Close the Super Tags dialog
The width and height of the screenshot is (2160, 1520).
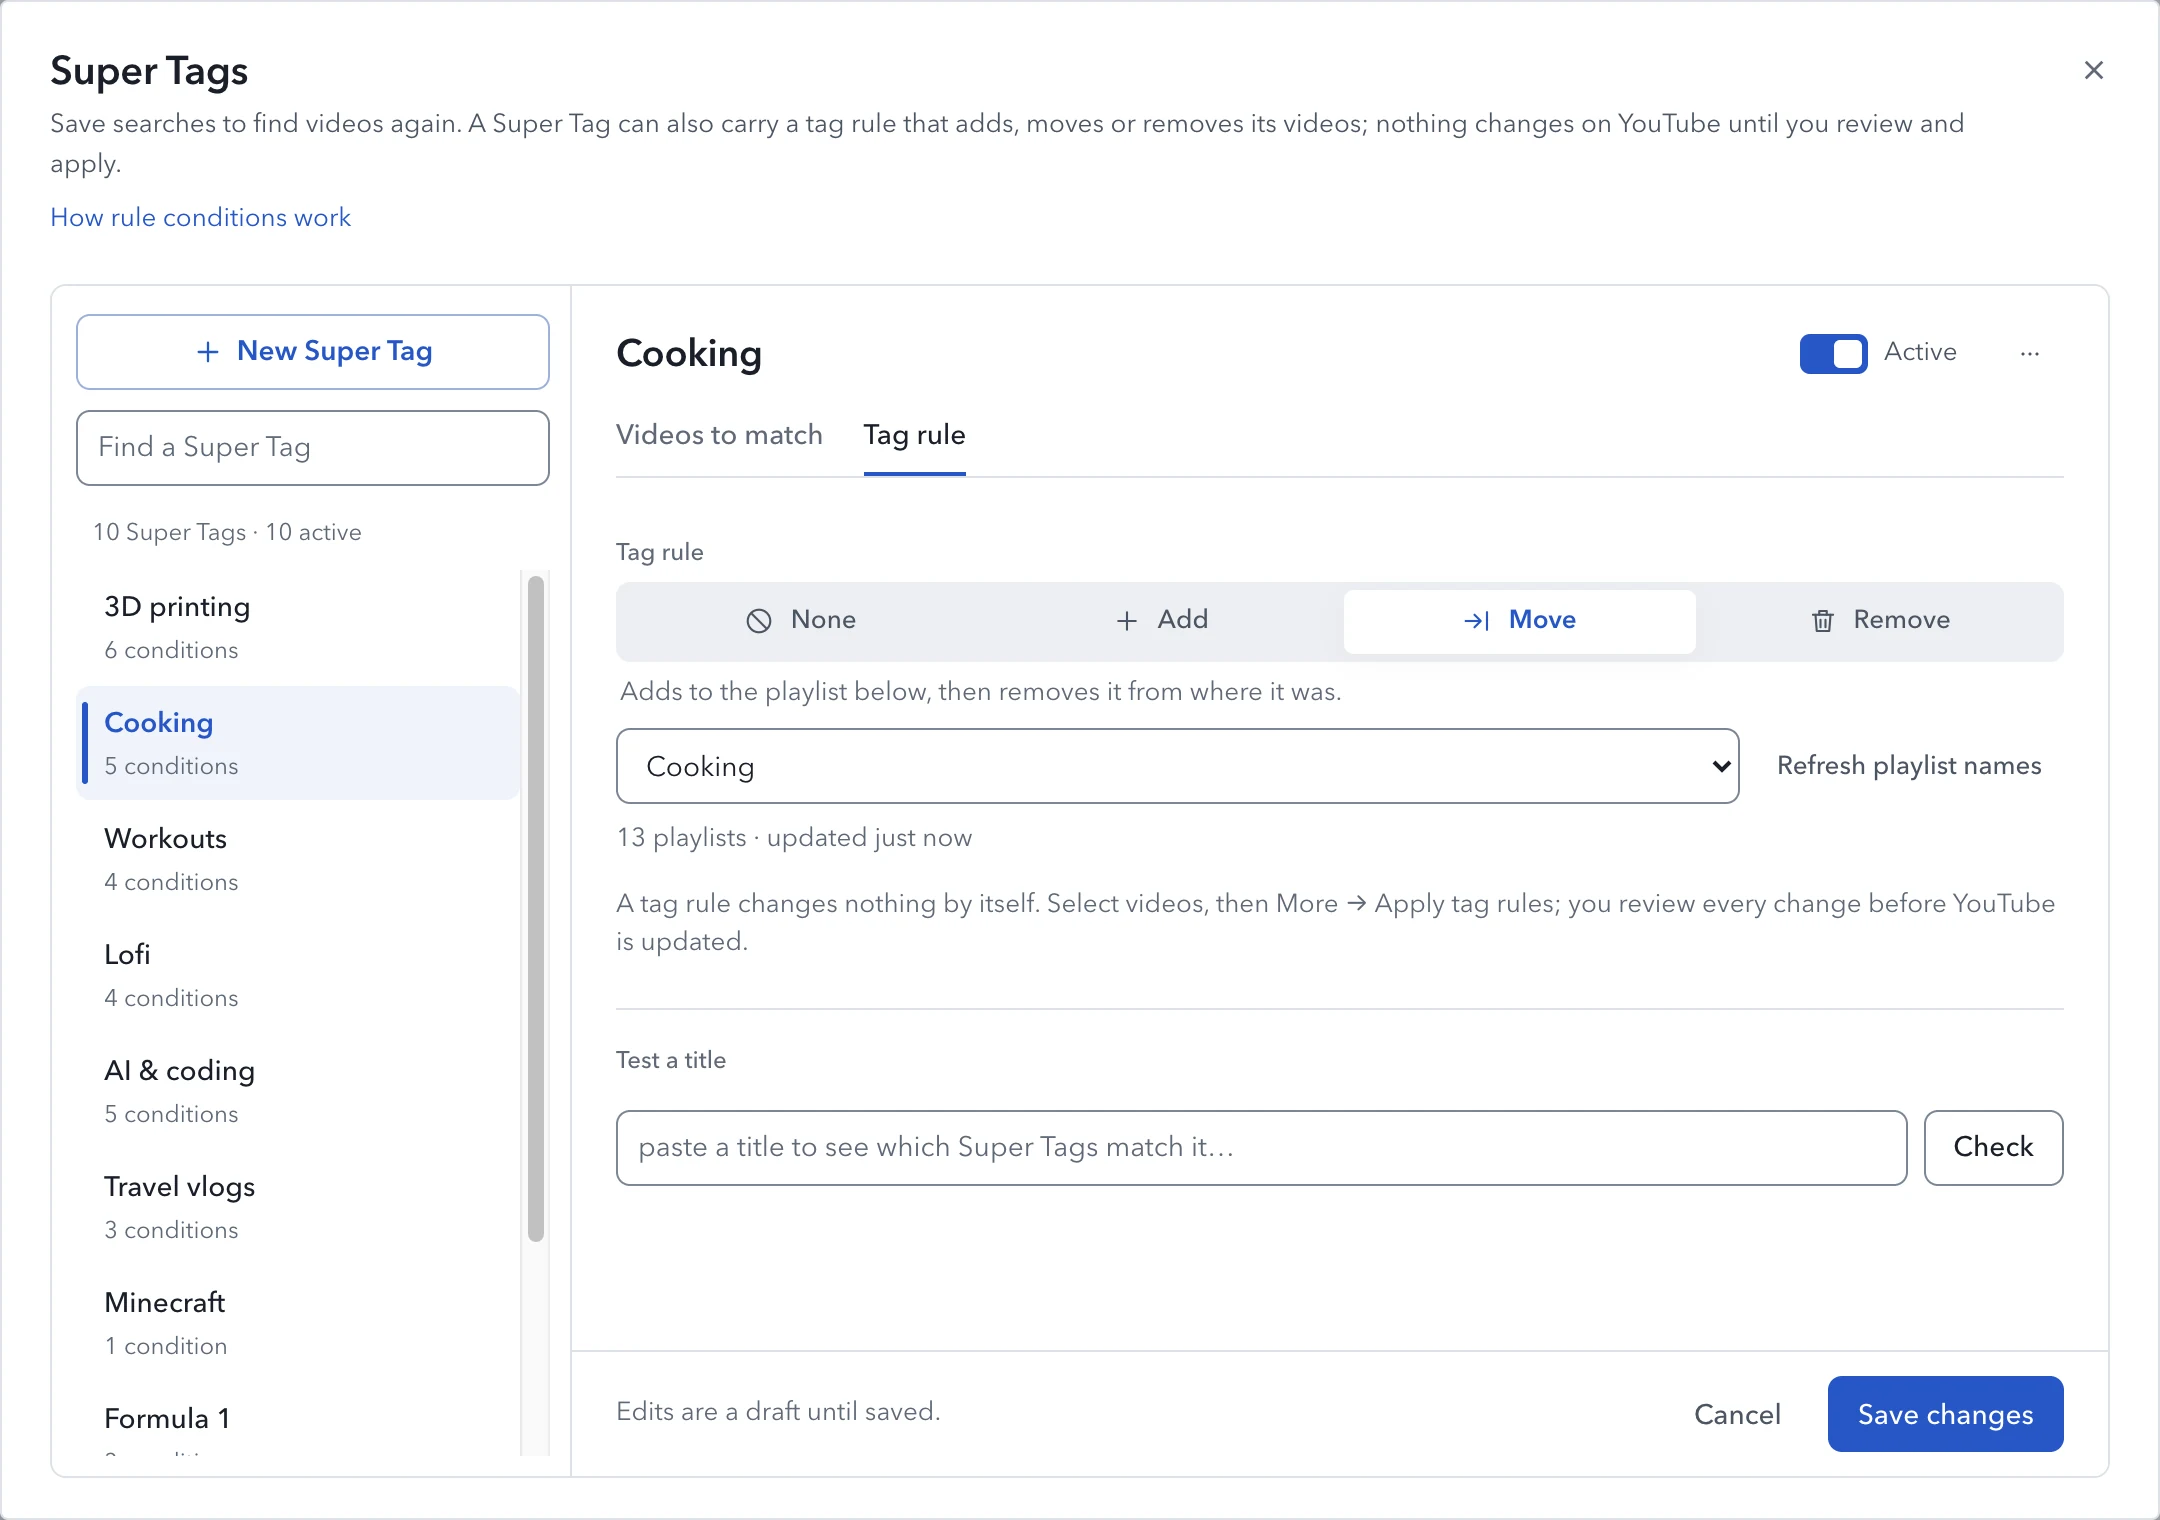click(2093, 70)
